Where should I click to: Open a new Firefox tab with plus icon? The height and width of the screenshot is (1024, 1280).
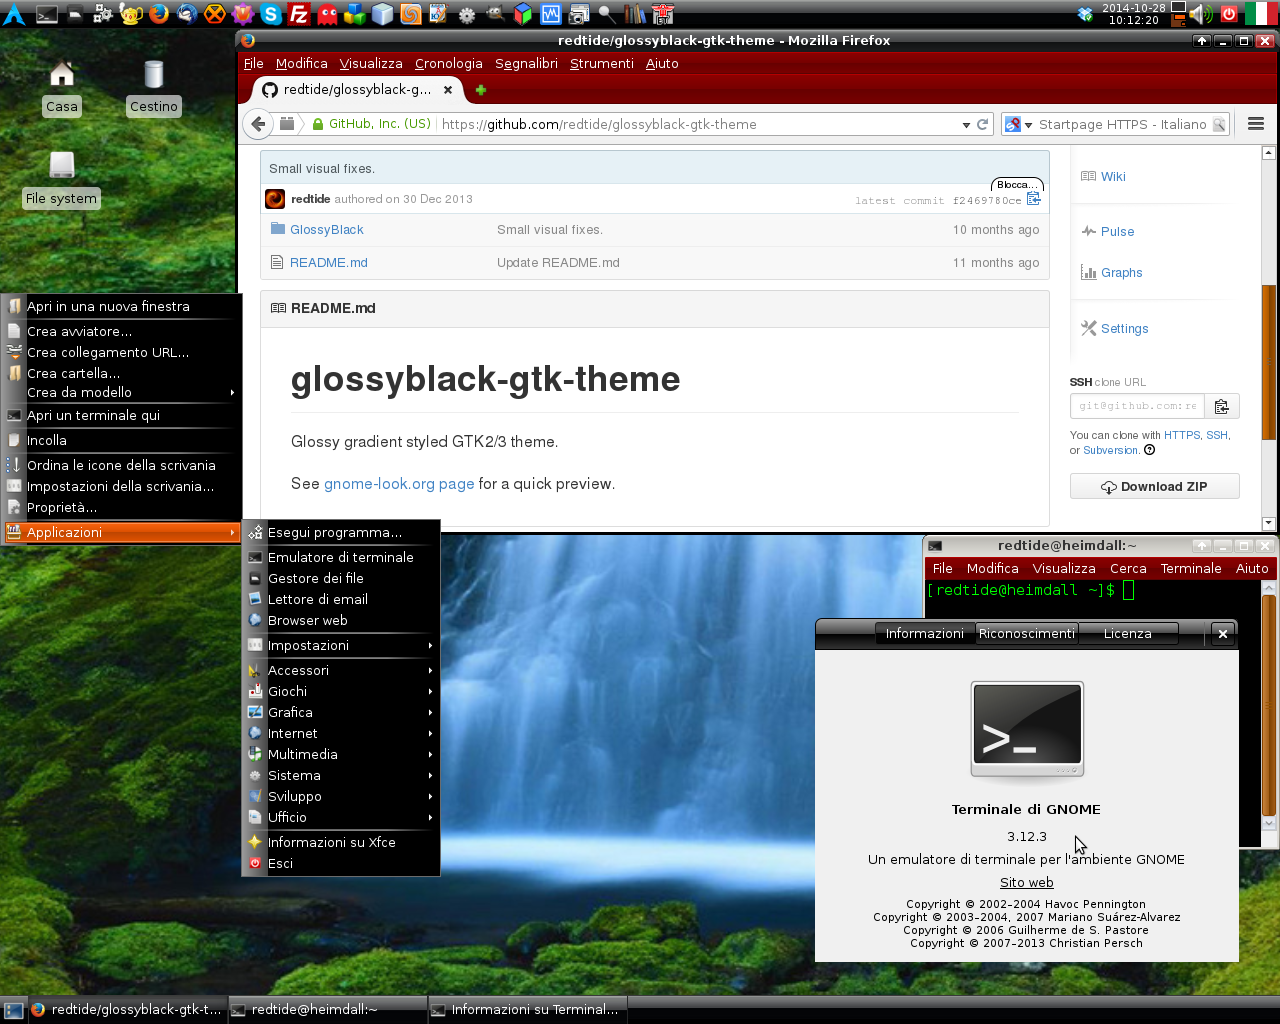[481, 90]
